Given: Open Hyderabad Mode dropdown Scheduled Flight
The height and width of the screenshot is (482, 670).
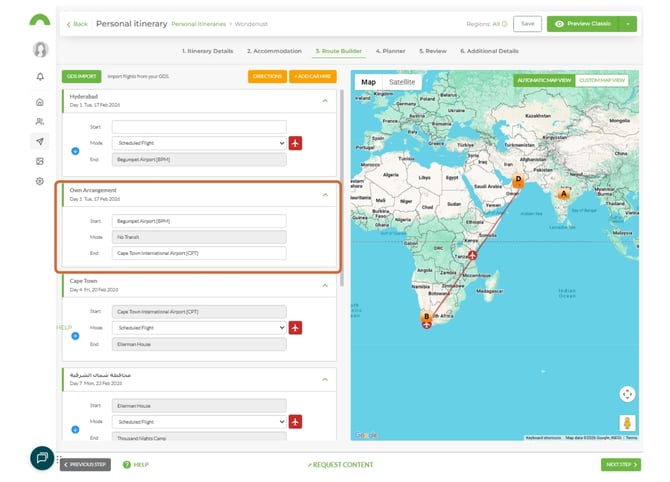Looking at the screenshot, I should [x=199, y=143].
